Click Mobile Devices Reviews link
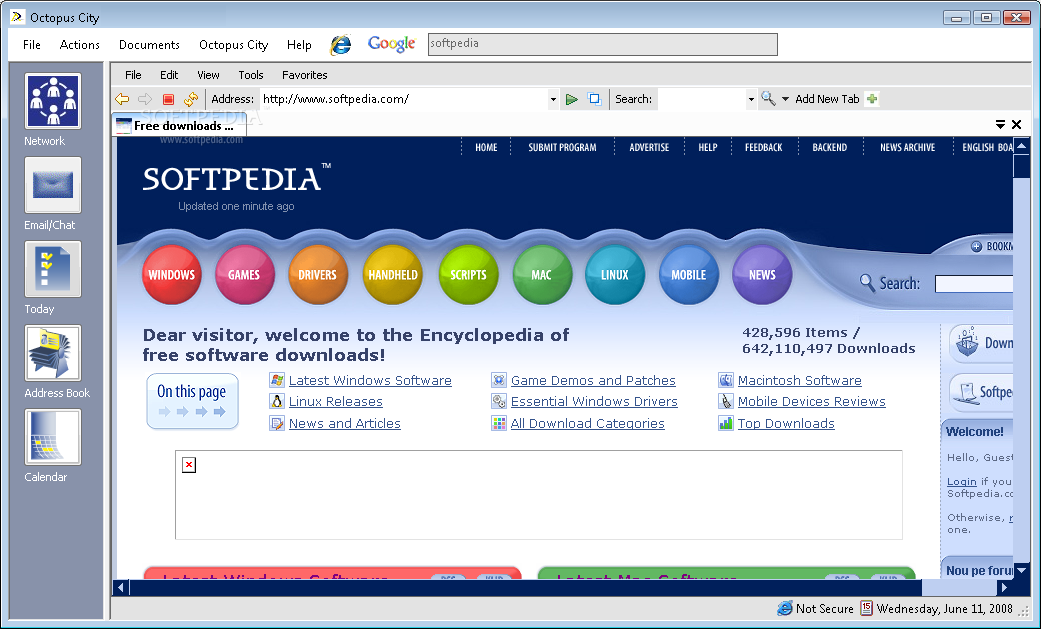Viewport: 1041px width, 629px height. [811, 402]
